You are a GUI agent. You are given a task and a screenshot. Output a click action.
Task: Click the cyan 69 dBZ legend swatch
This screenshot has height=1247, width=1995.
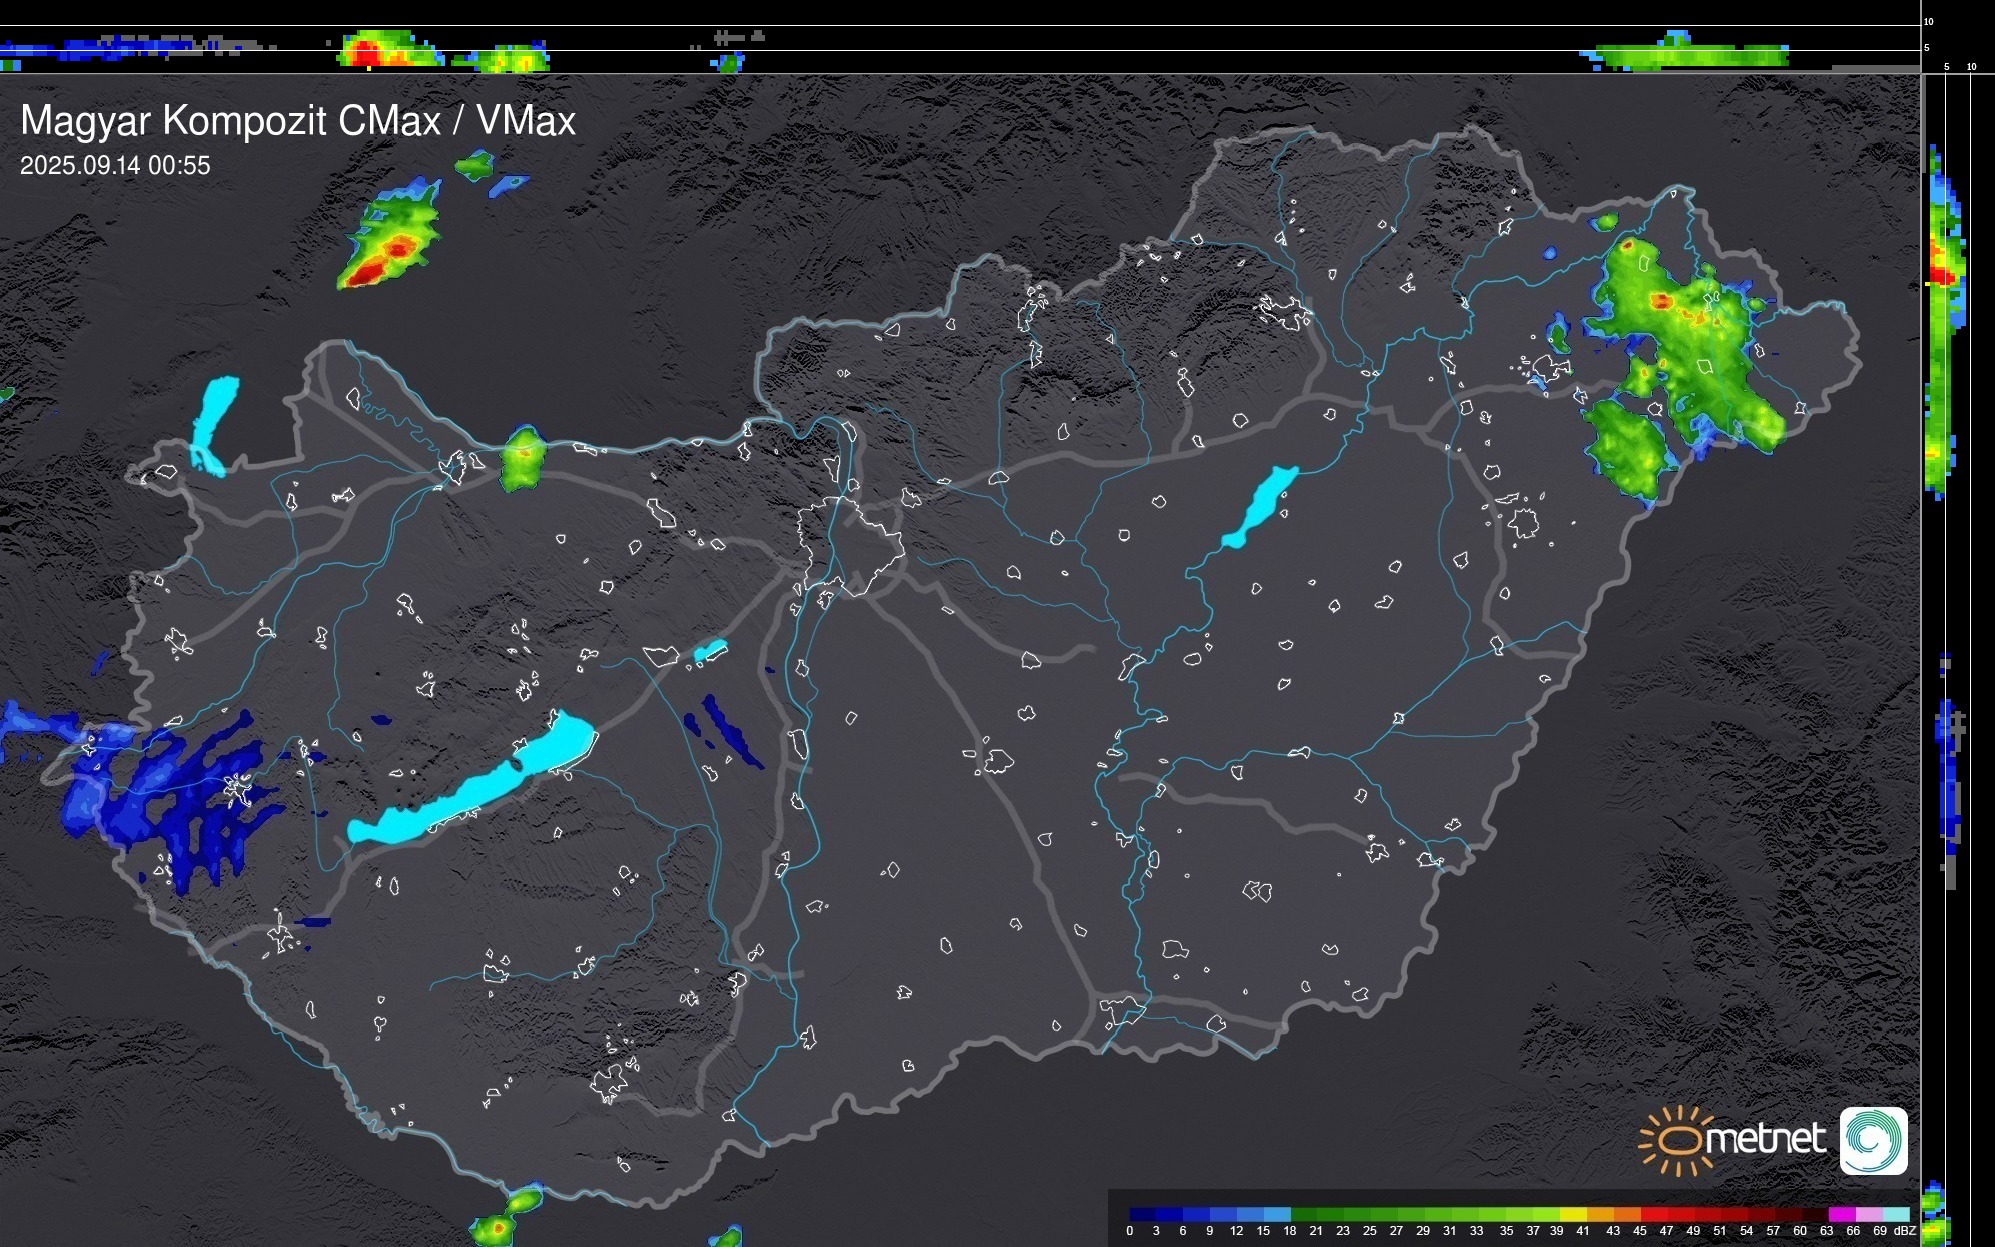point(1894,1214)
